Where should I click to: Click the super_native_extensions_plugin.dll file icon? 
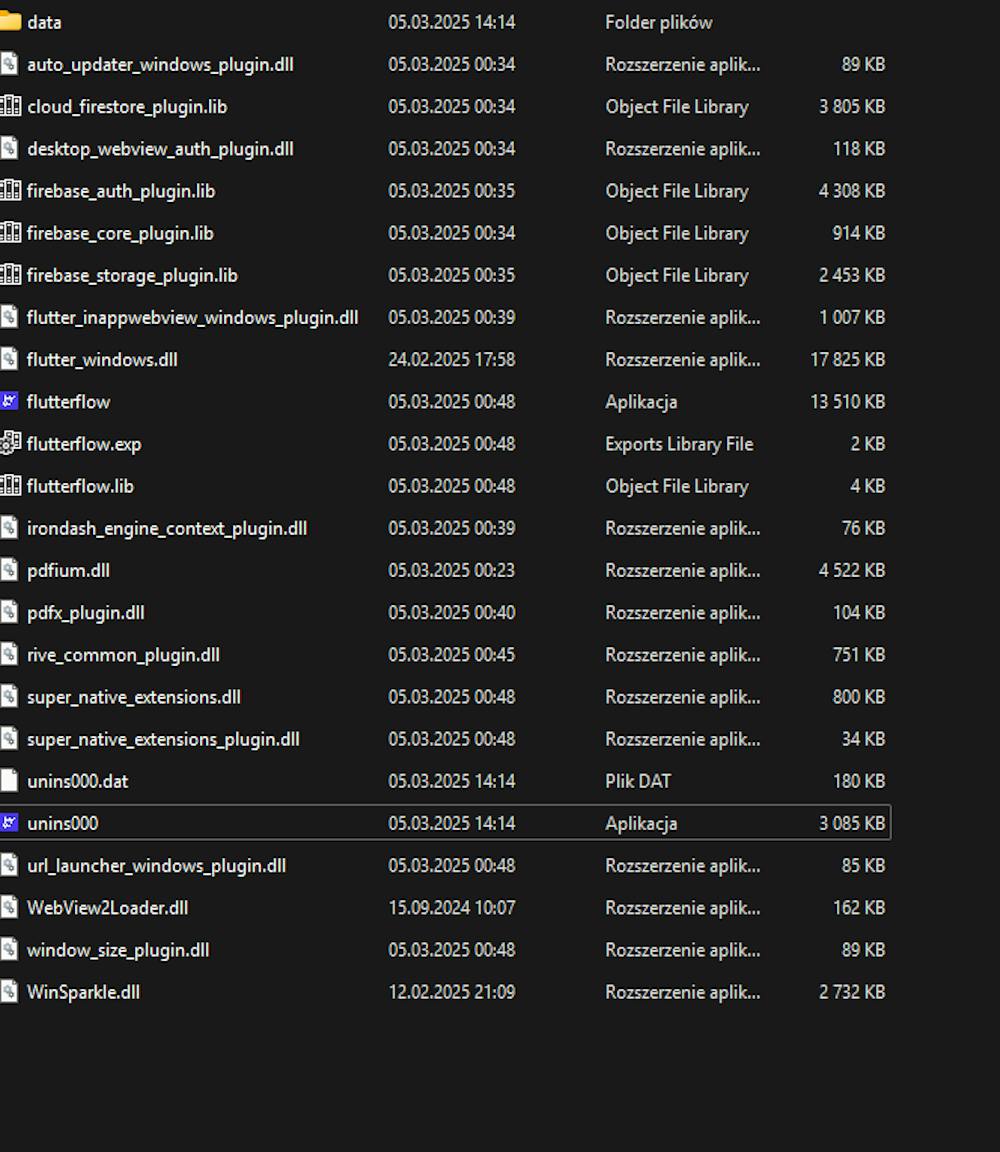[x=9, y=738]
